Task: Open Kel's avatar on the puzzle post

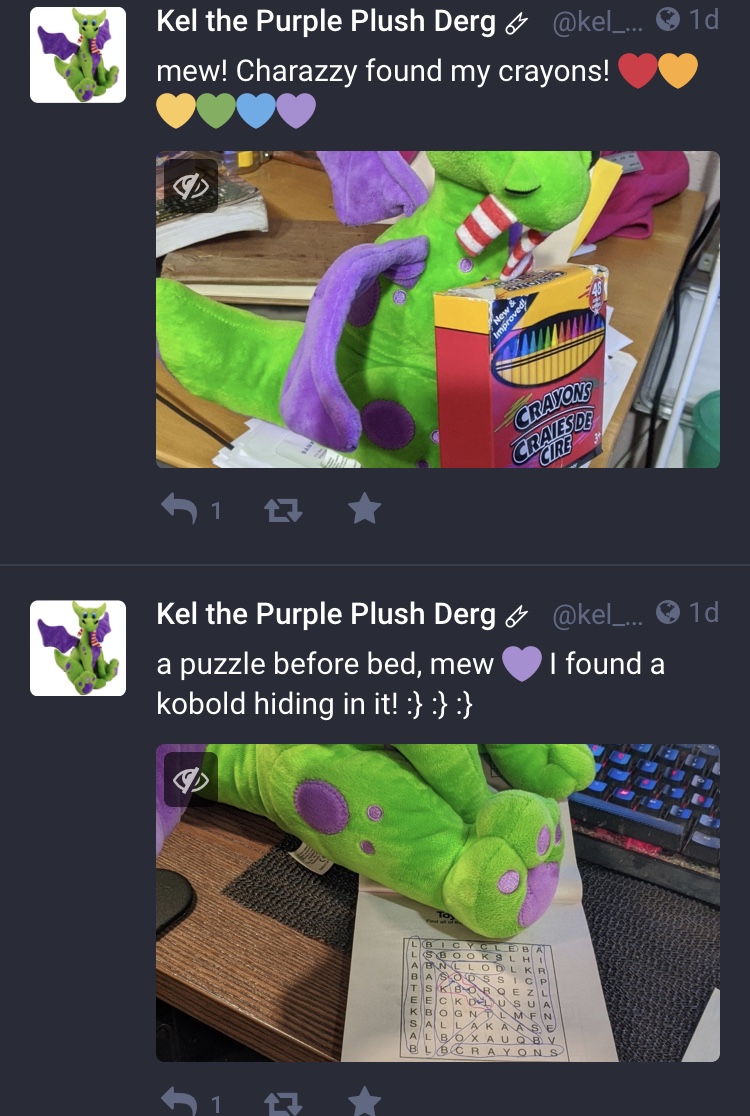Action: [x=78, y=648]
